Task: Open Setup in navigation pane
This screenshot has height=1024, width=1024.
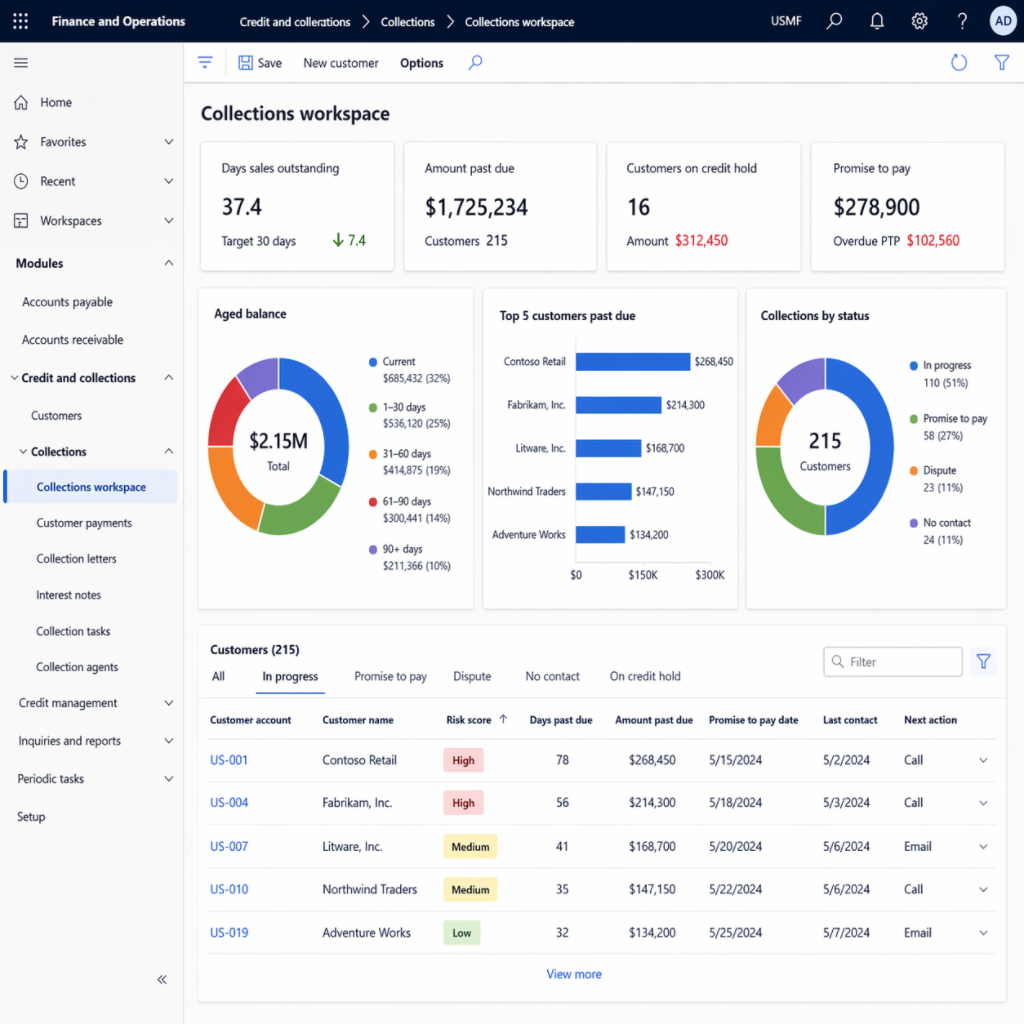Action: [31, 816]
